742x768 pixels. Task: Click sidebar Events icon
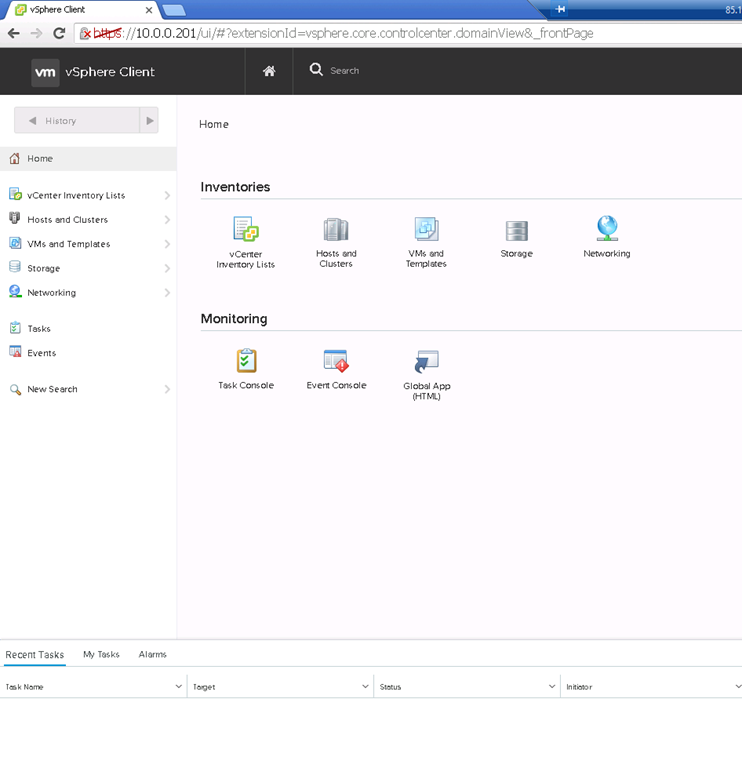[x=15, y=352]
